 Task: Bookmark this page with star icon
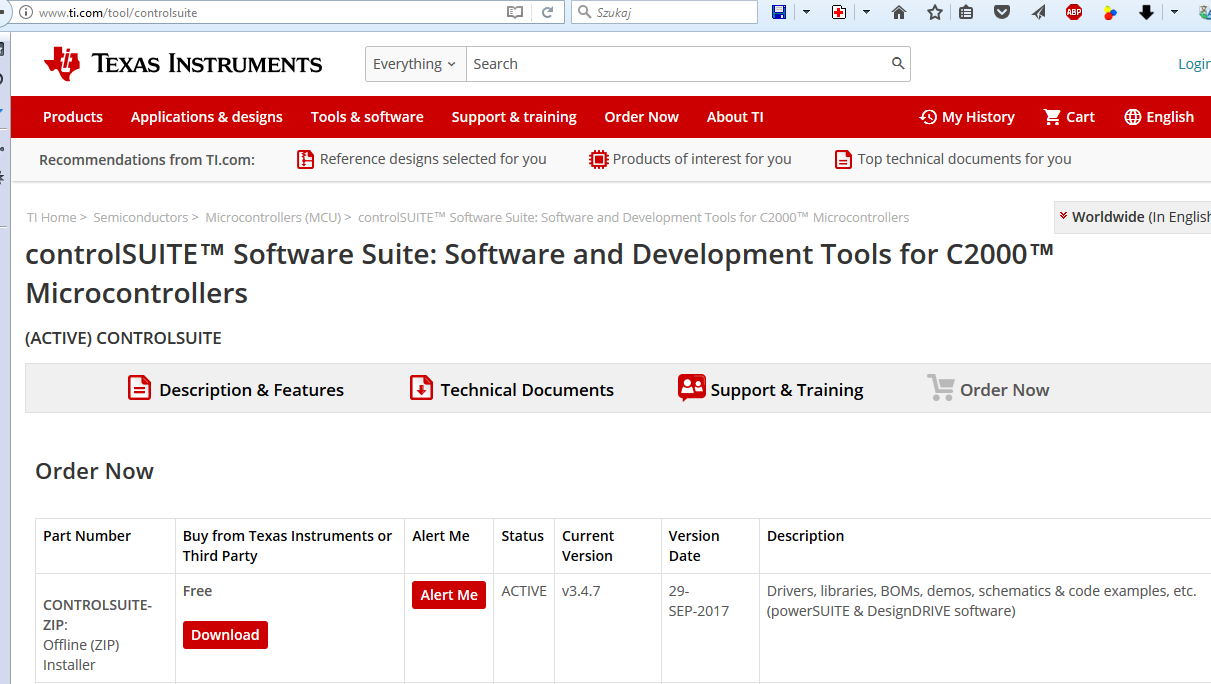(x=935, y=12)
